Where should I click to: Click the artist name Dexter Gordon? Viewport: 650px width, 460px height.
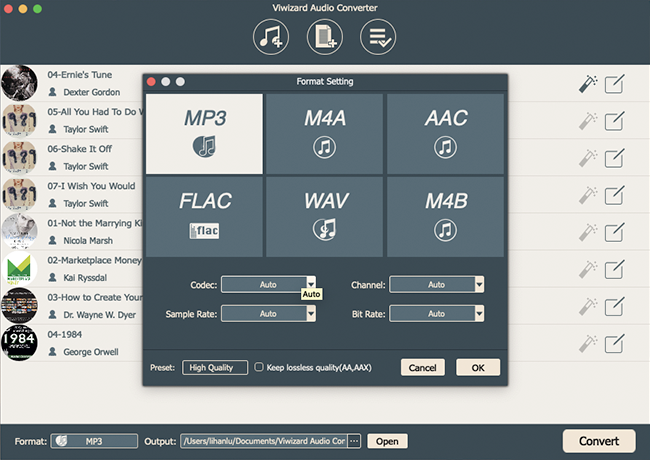pyautogui.click(x=92, y=92)
